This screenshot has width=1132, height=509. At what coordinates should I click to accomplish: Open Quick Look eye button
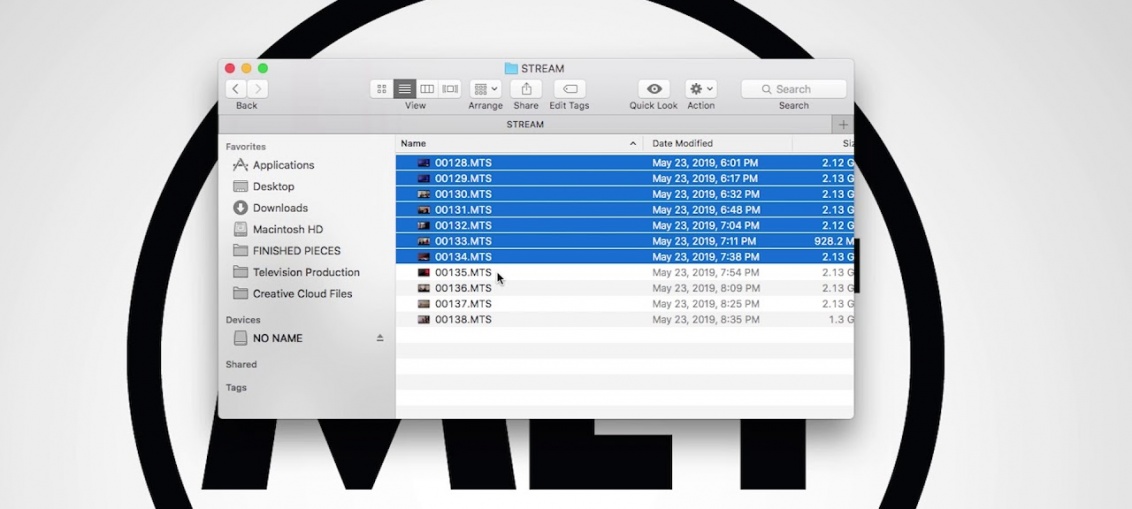pyautogui.click(x=653, y=89)
